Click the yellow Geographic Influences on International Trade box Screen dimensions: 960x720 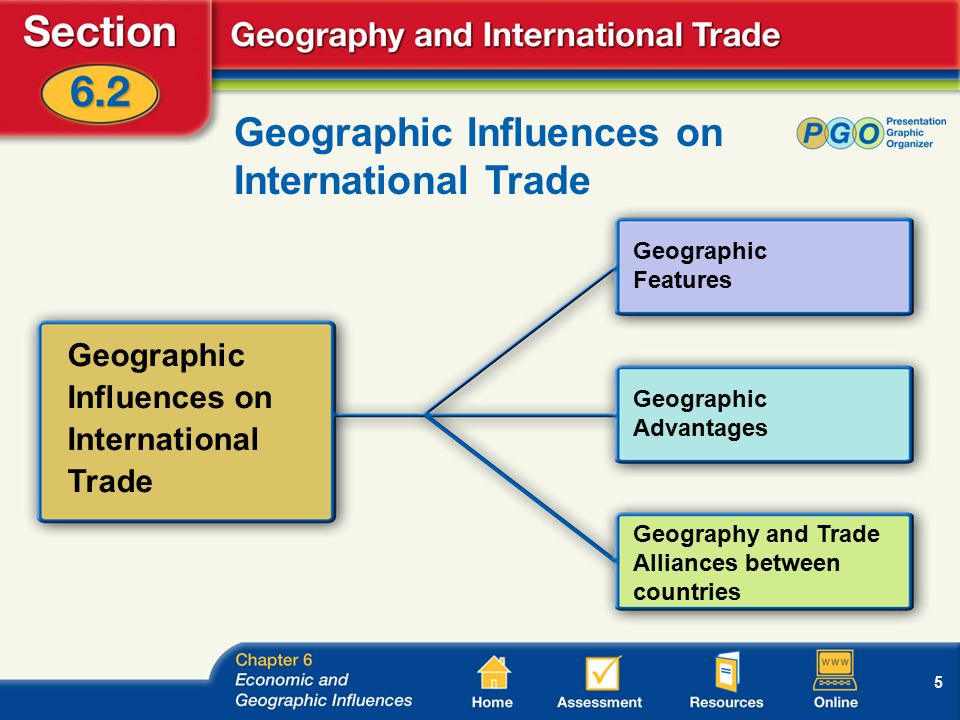coord(187,422)
